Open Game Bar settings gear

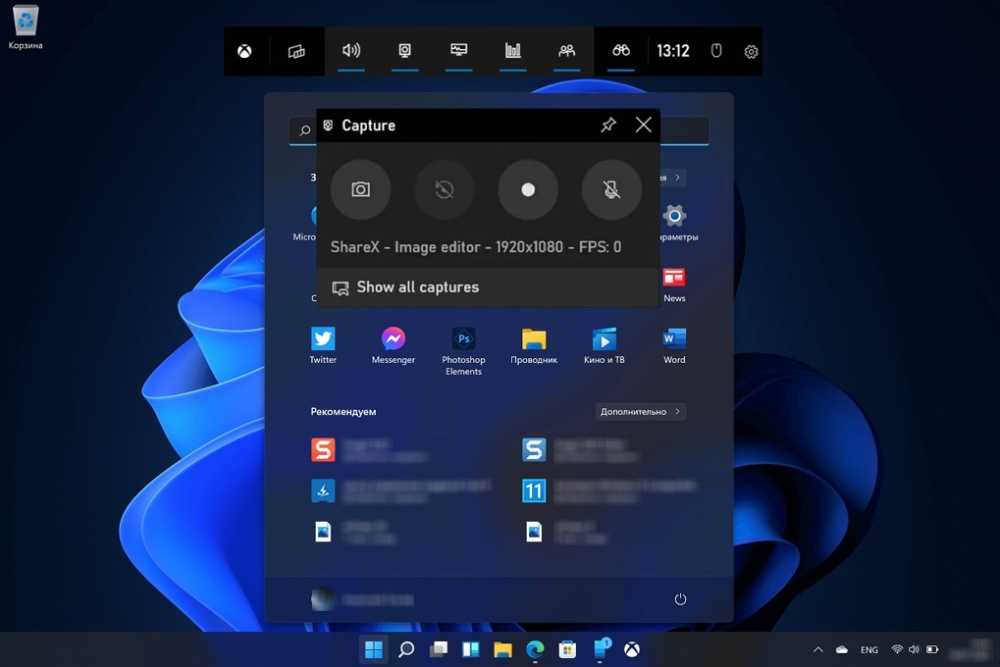tap(751, 52)
